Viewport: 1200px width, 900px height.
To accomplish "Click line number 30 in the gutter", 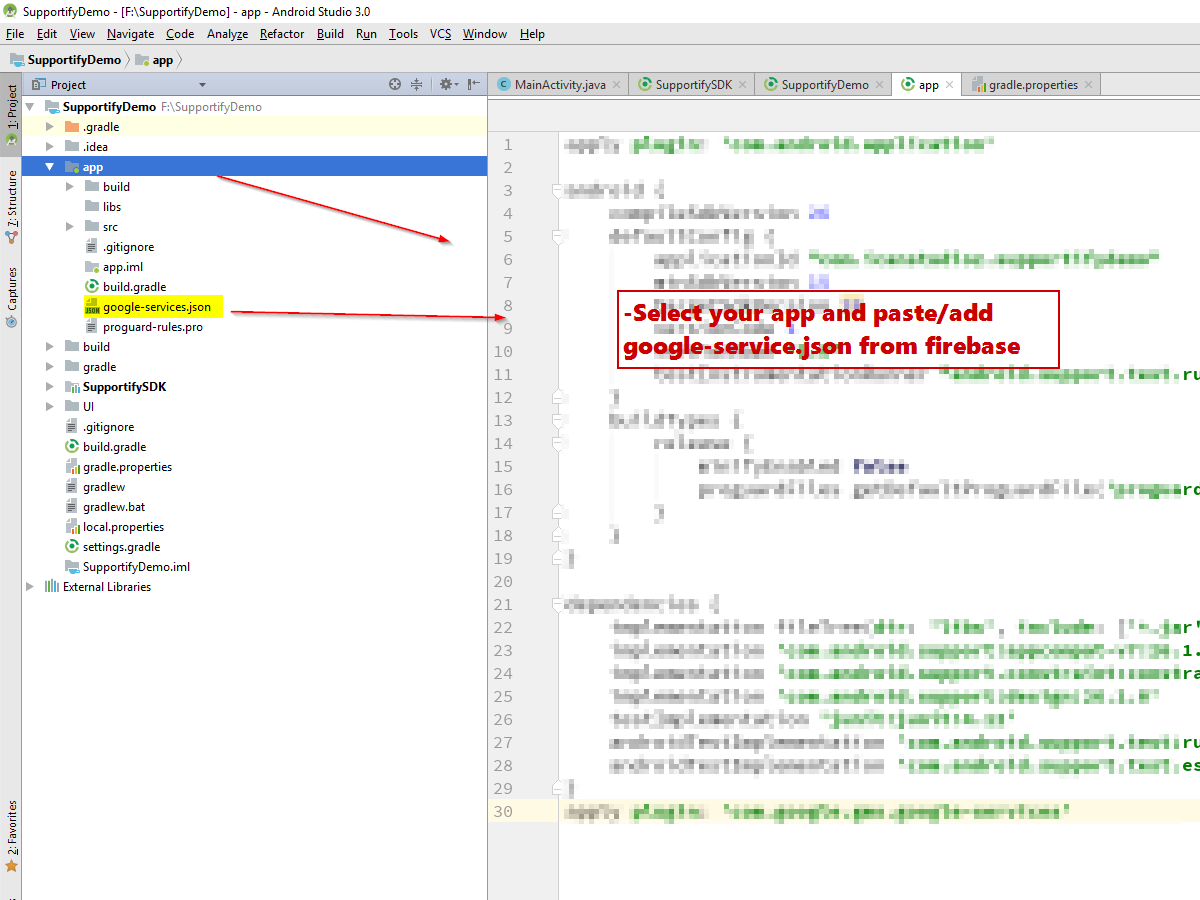I will pos(503,811).
